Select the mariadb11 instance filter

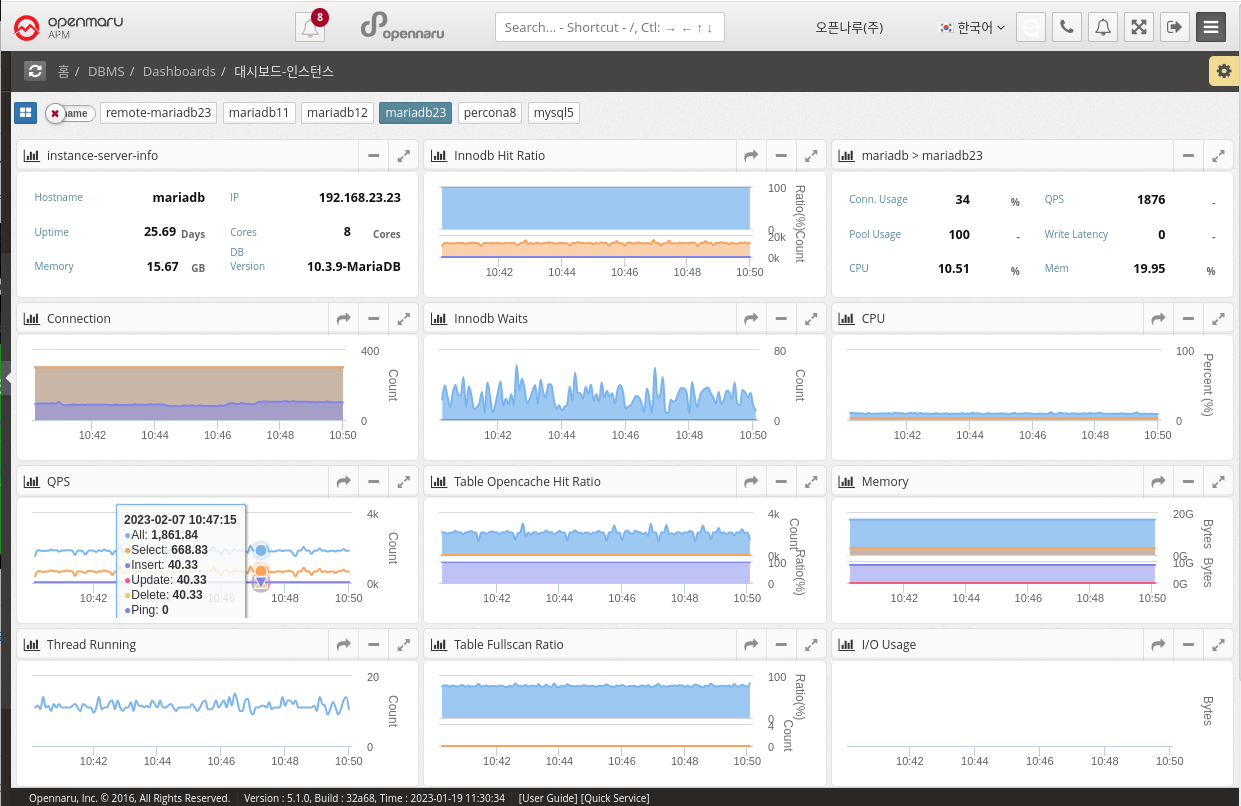click(259, 113)
